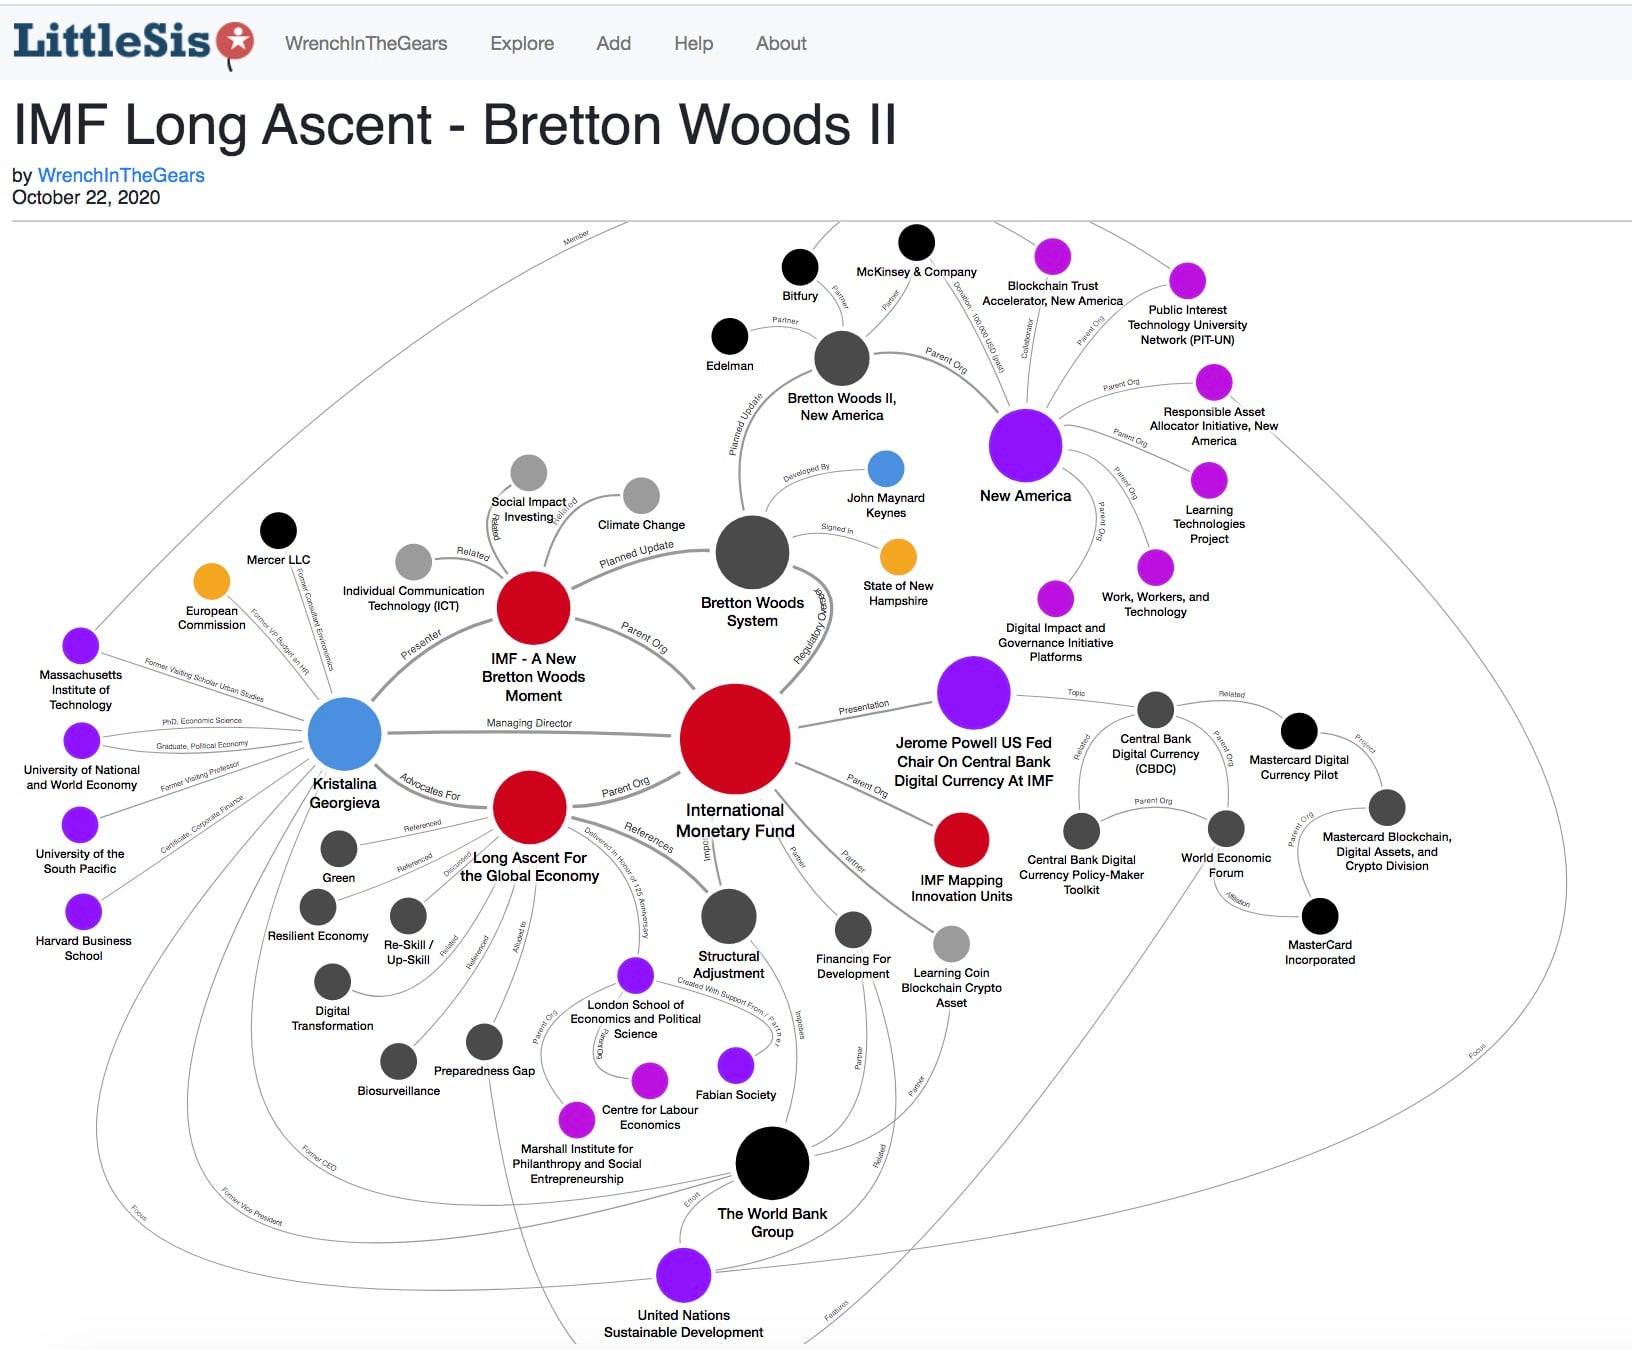Open author link WrenchInTheGears below title
Image resolution: width=1632 pixels, height=1350 pixels.
pos(121,175)
